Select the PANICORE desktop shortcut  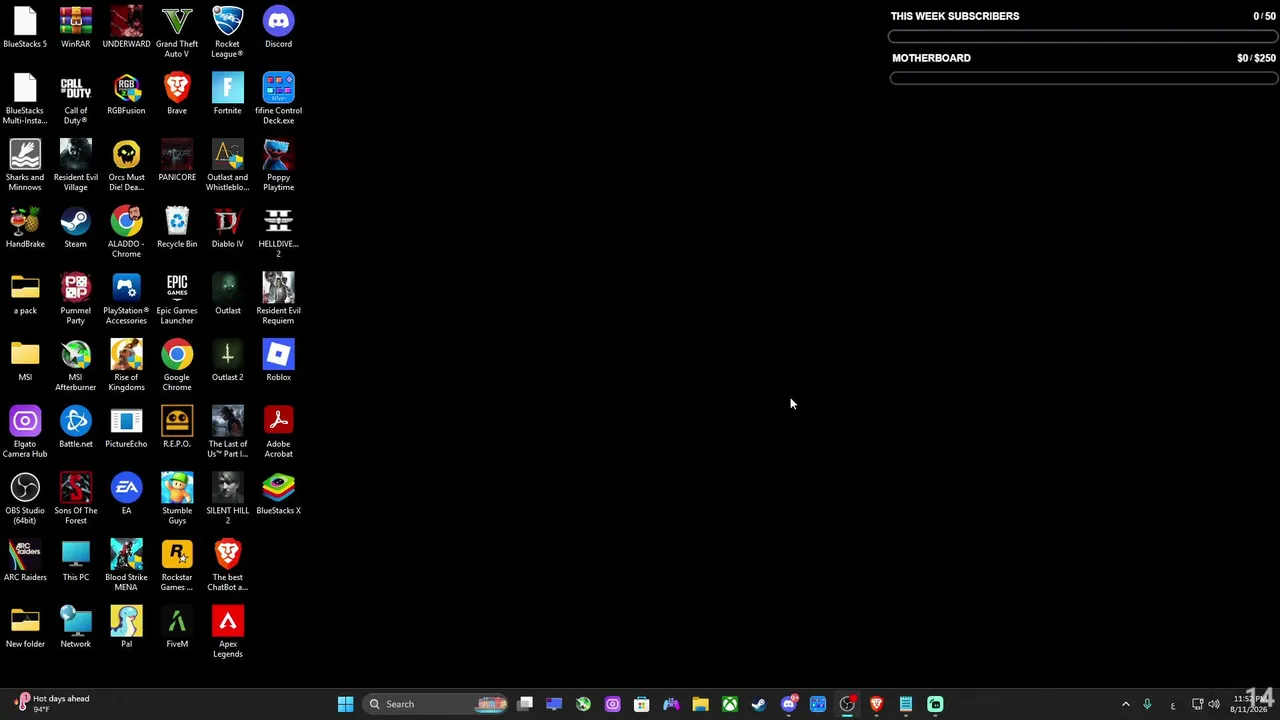coord(177,161)
